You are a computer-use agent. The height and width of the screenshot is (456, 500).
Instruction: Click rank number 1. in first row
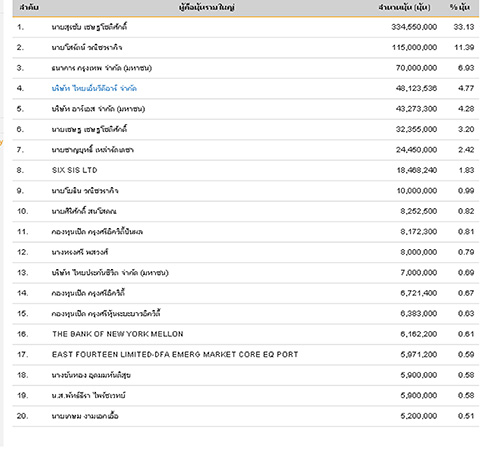click(21, 27)
